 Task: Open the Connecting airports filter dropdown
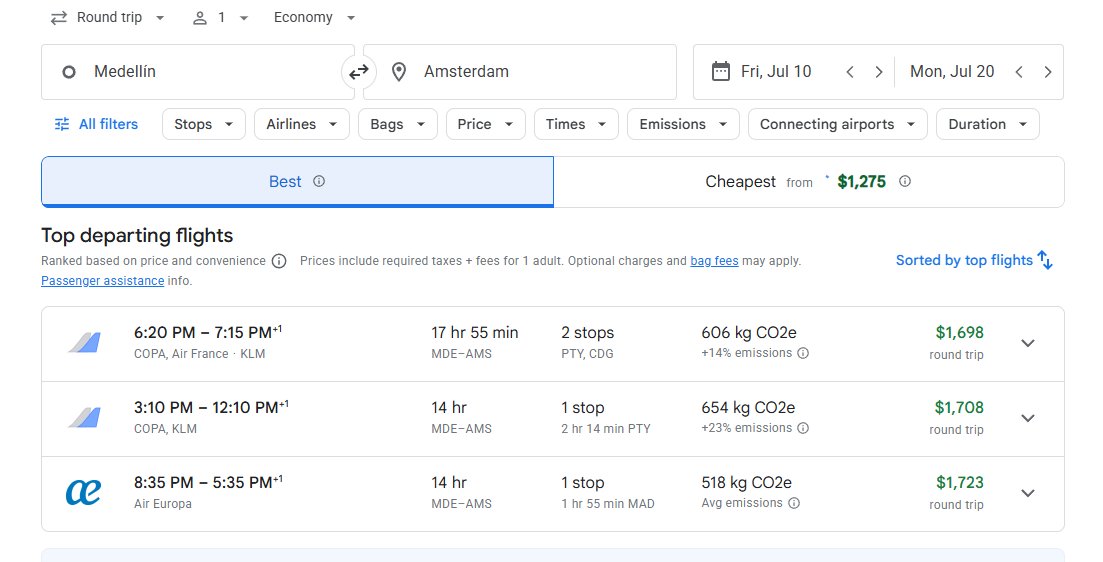[x=838, y=124]
